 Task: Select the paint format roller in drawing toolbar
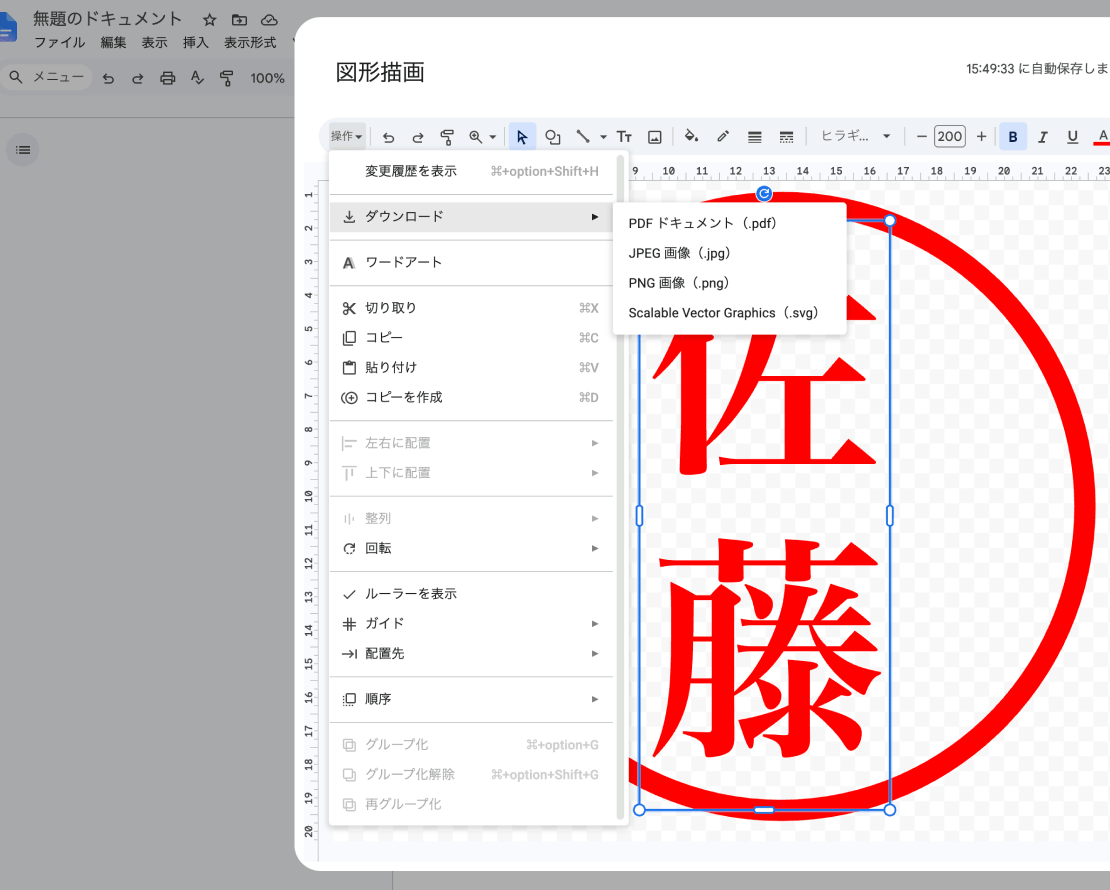(x=447, y=137)
